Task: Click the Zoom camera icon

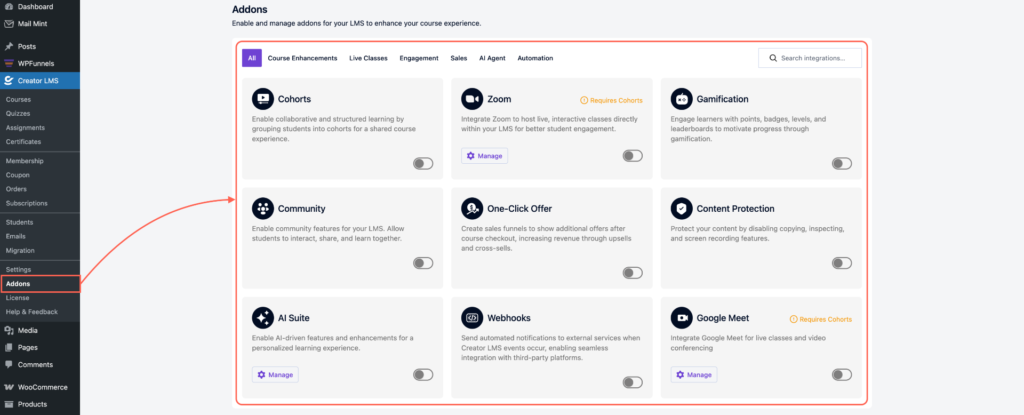Action: (x=472, y=99)
